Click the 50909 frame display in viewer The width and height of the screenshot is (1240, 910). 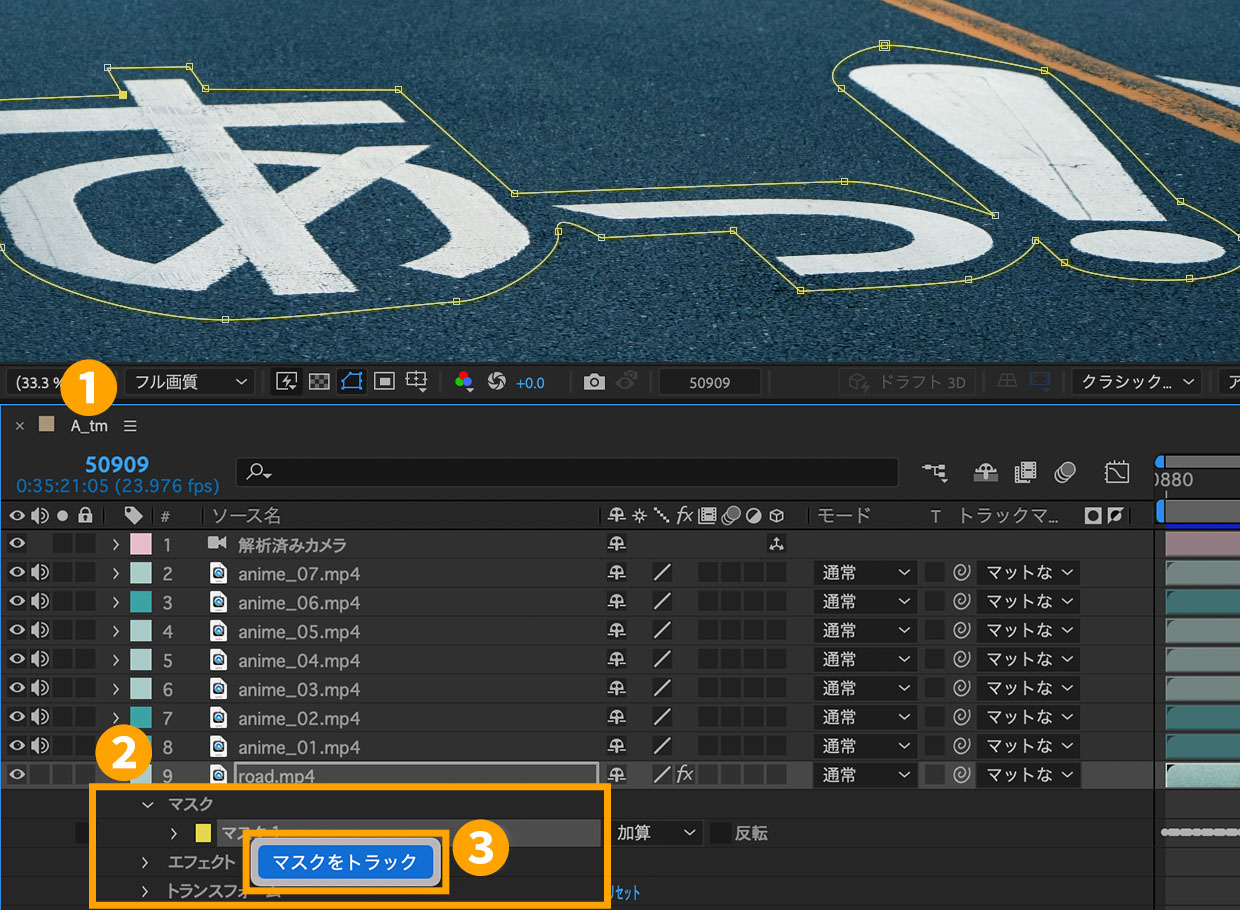tap(710, 382)
